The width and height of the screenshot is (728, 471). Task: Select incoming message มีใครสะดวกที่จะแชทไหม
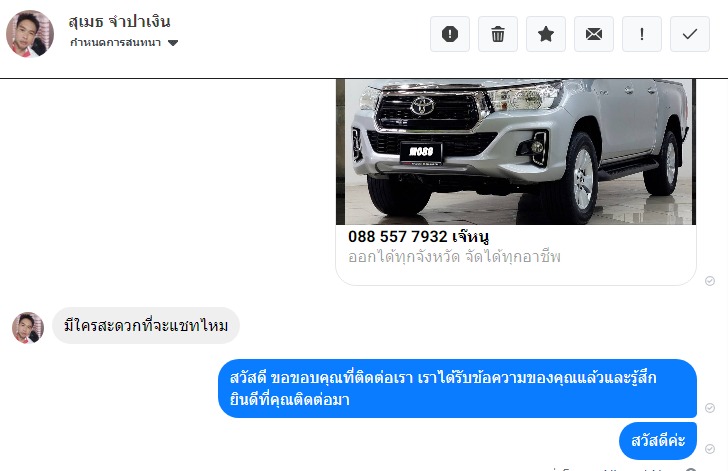(x=146, y=326)
